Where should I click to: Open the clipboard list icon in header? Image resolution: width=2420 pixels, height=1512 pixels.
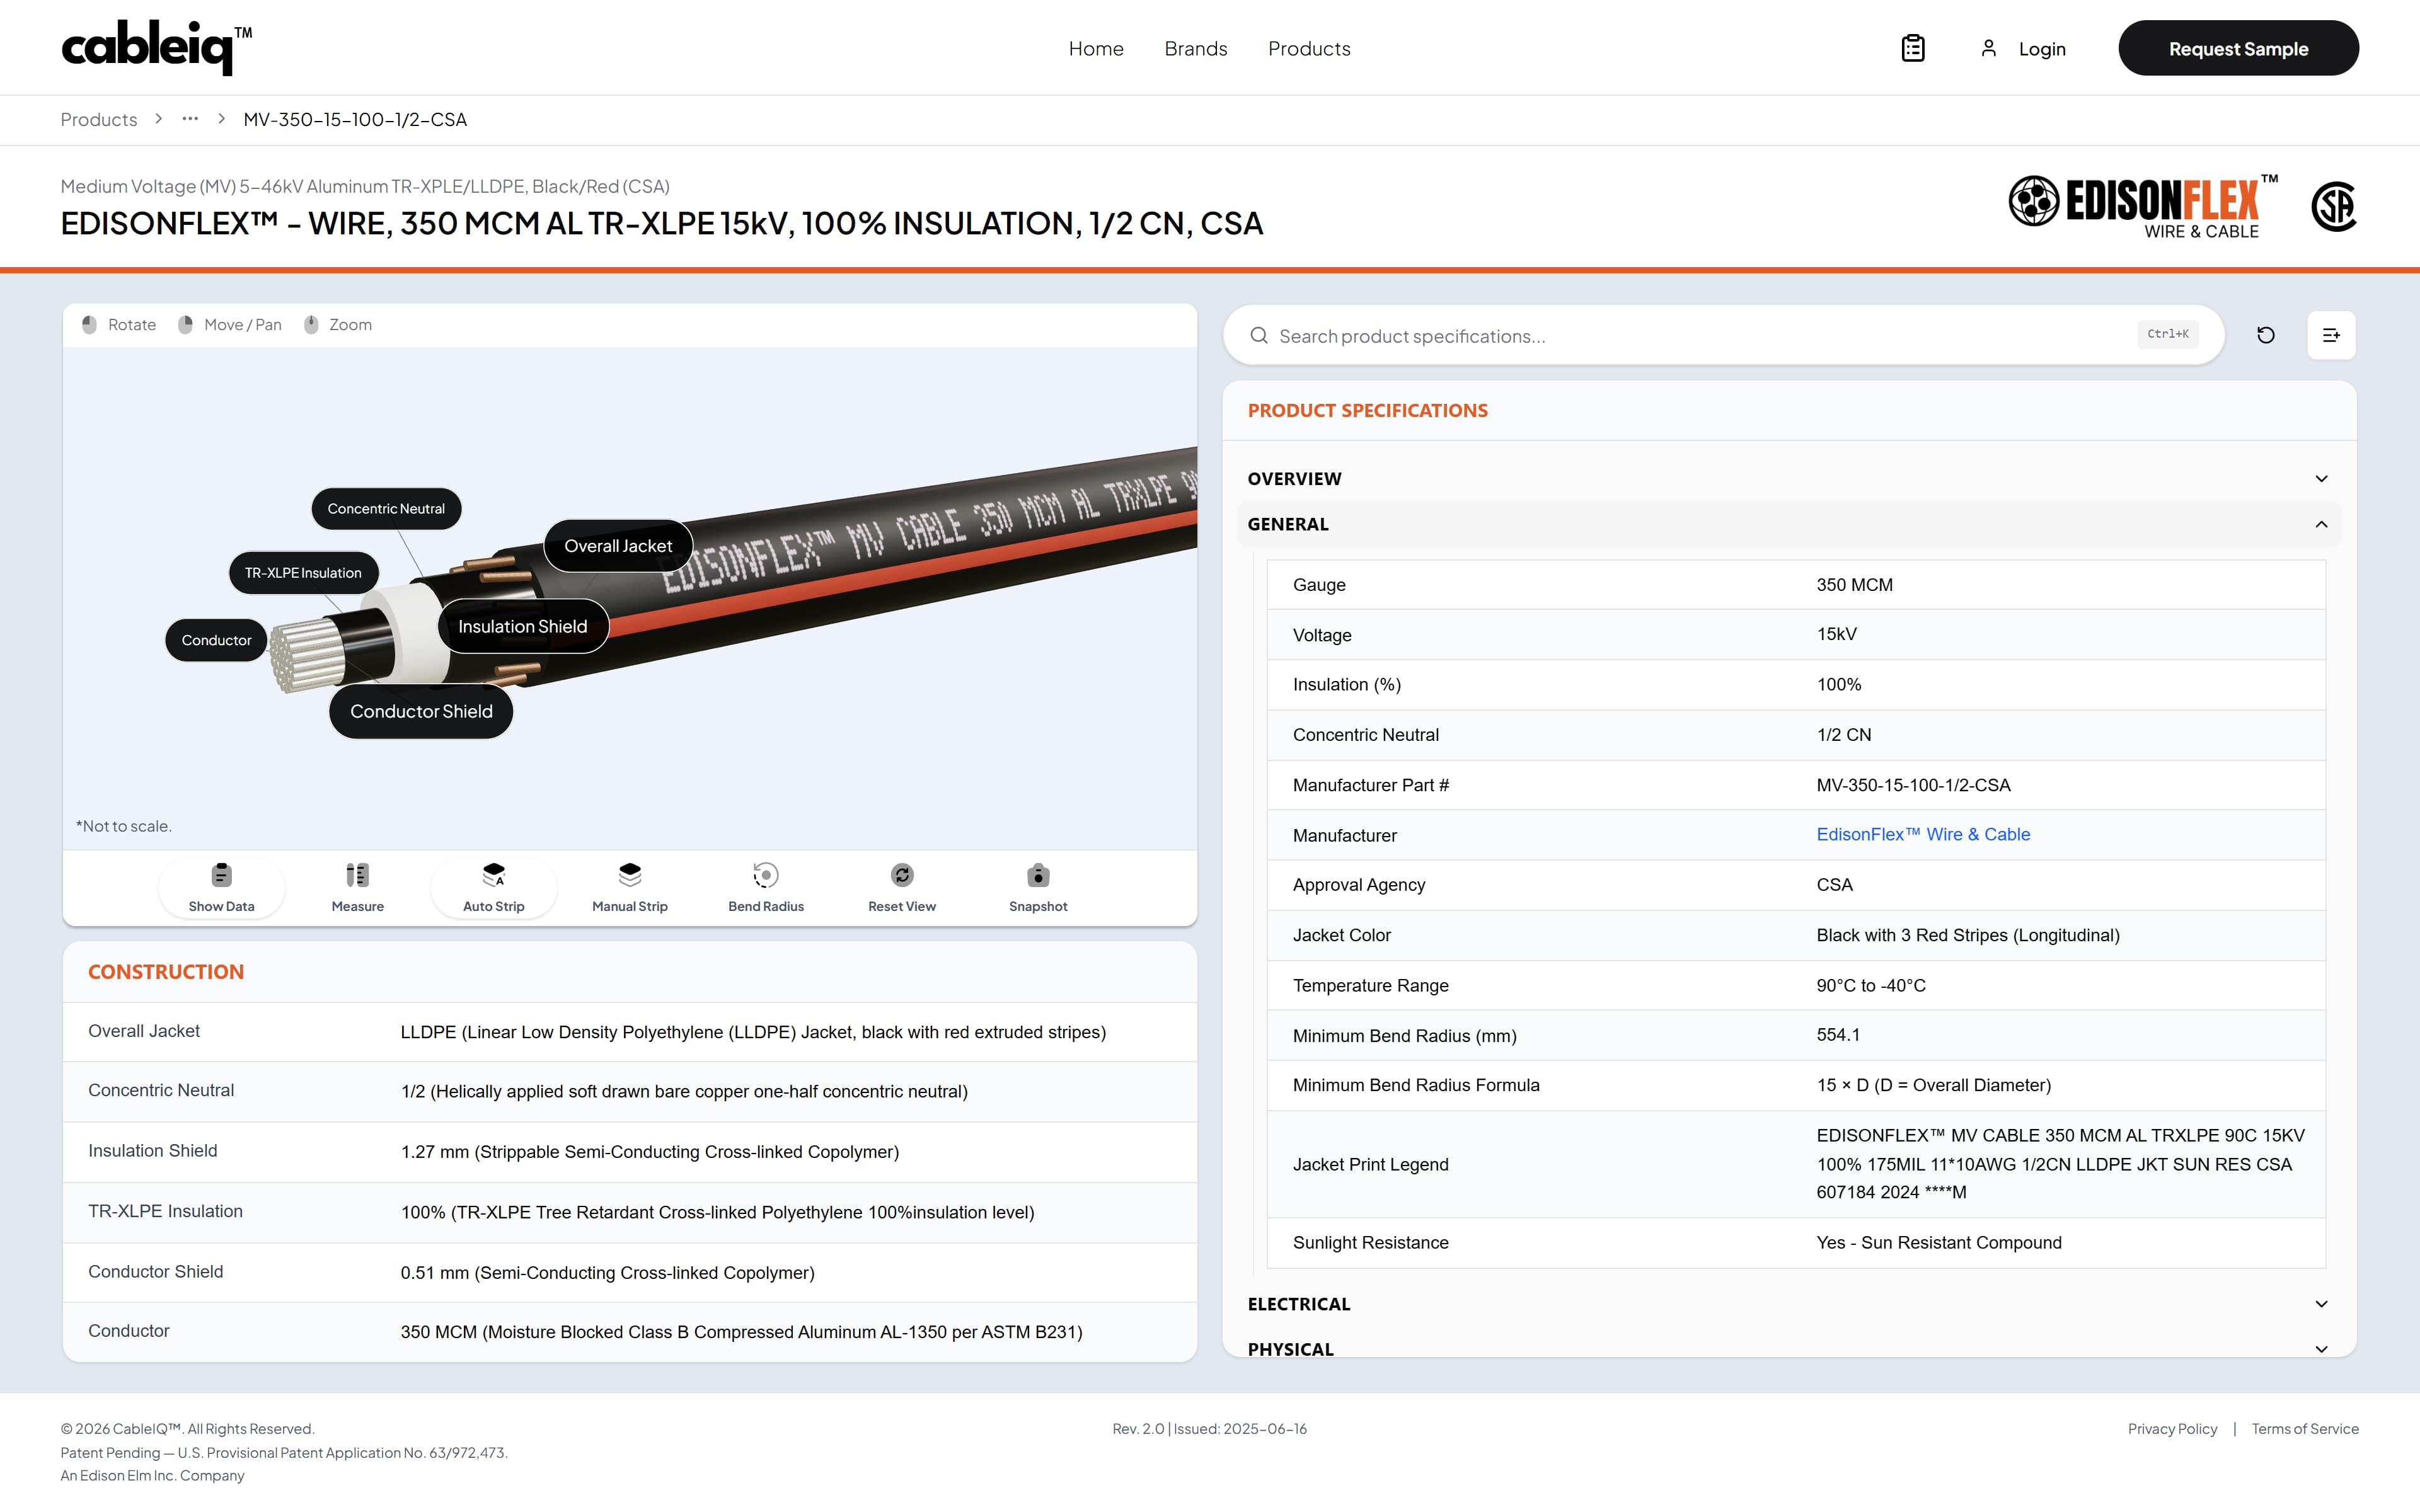[x=1912, y=48]
